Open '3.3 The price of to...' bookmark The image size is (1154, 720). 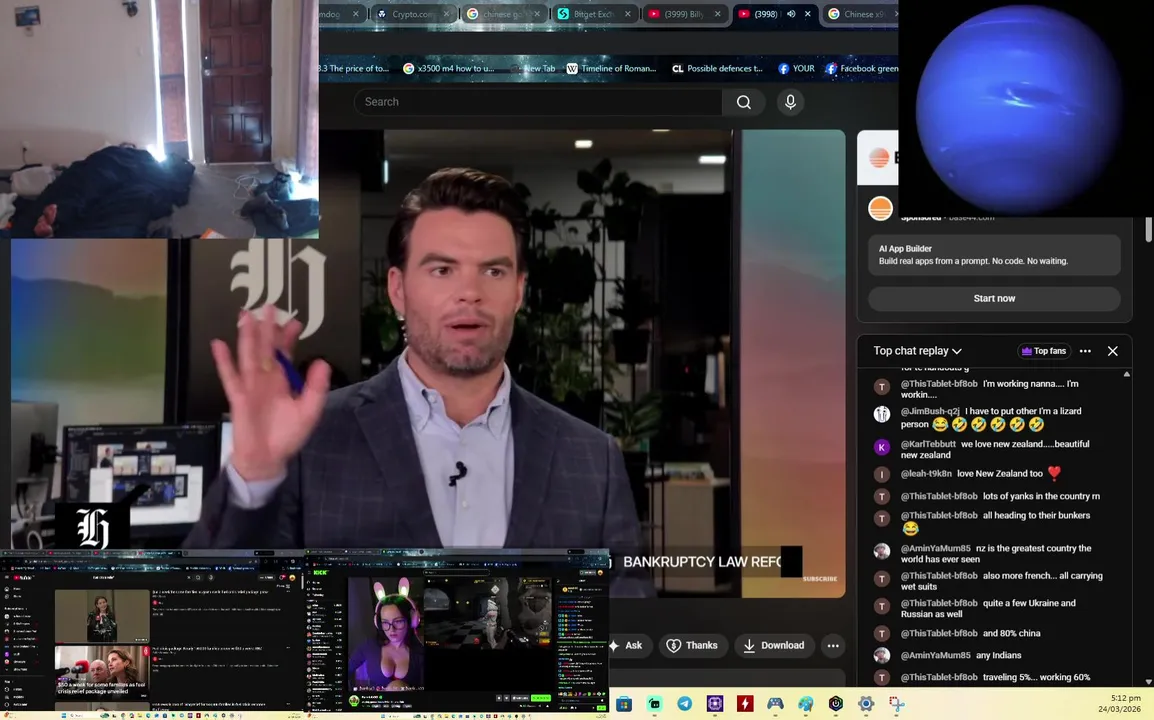pos(354,68)
